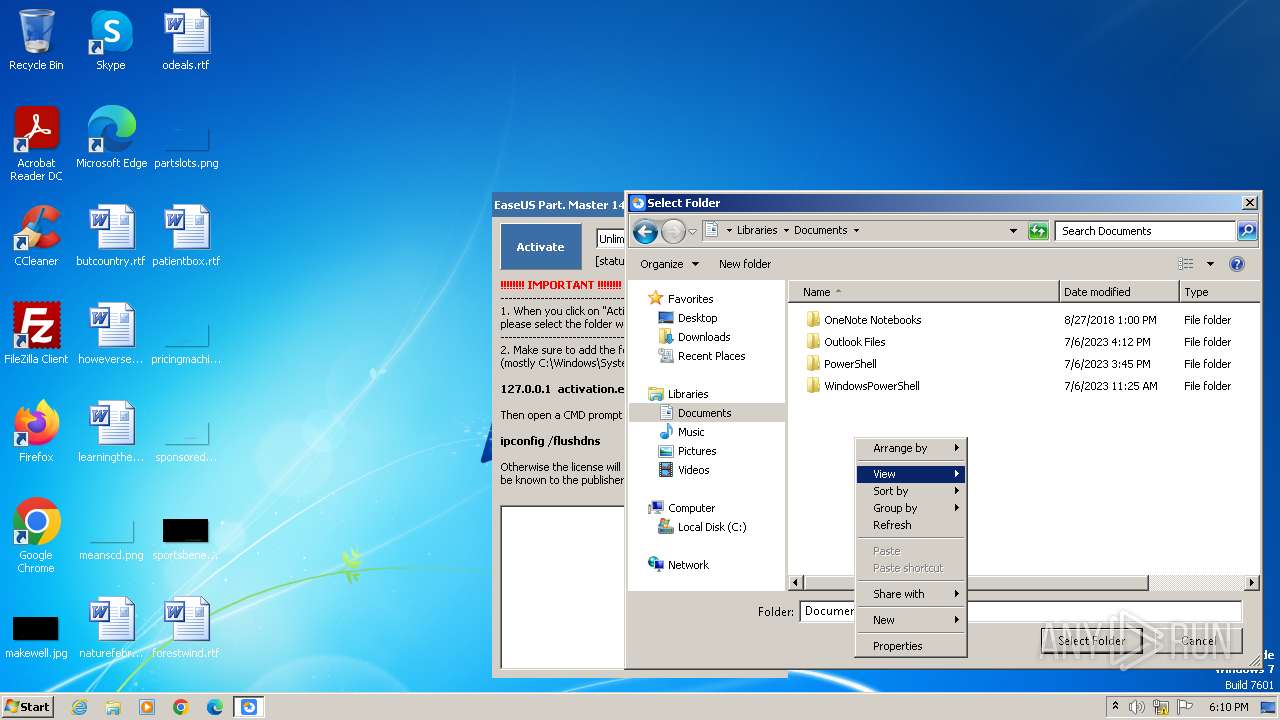Select the patientbox.rtf desktop file

[186, 236]
